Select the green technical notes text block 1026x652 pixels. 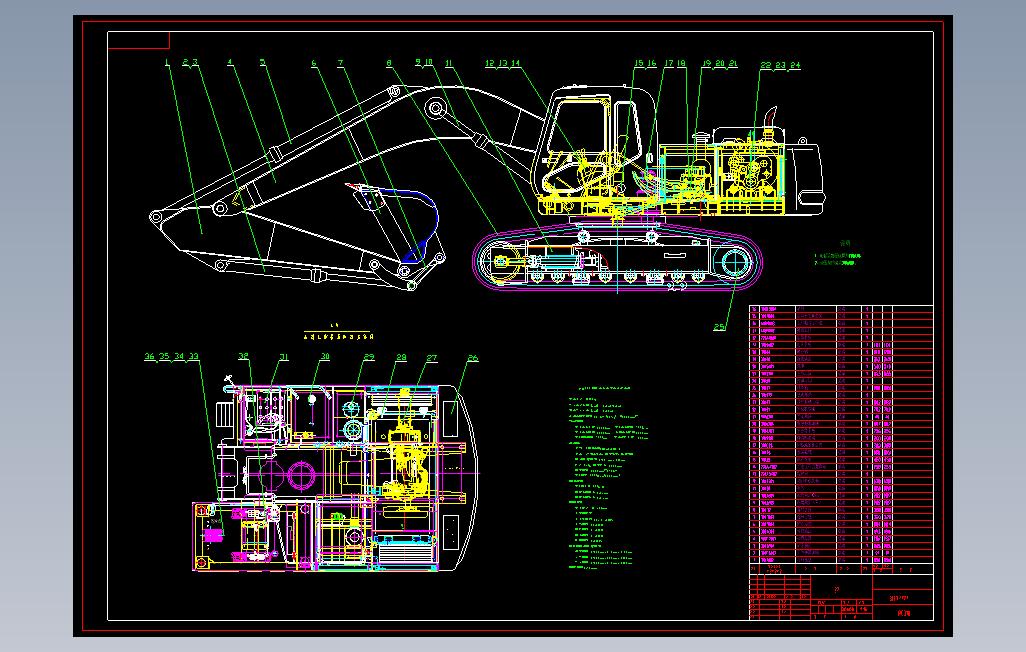[607, 479]
